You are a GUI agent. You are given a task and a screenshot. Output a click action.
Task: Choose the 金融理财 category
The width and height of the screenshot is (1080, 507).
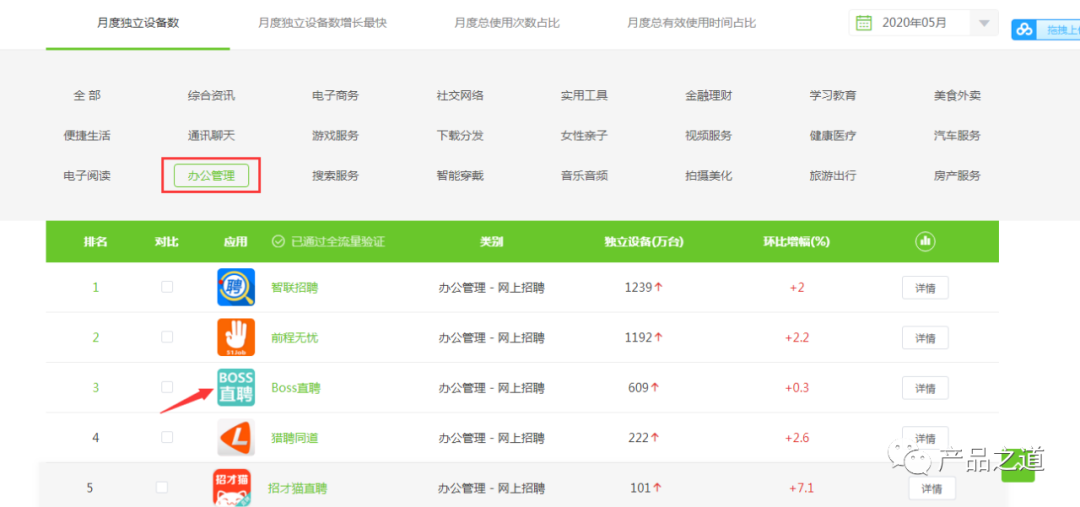(x=708, y=96)
